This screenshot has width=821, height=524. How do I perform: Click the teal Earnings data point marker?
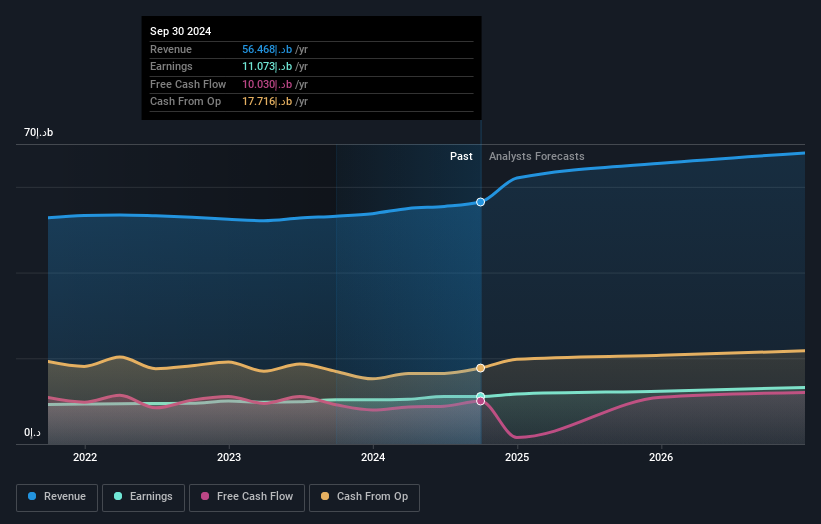click(480, 396)
